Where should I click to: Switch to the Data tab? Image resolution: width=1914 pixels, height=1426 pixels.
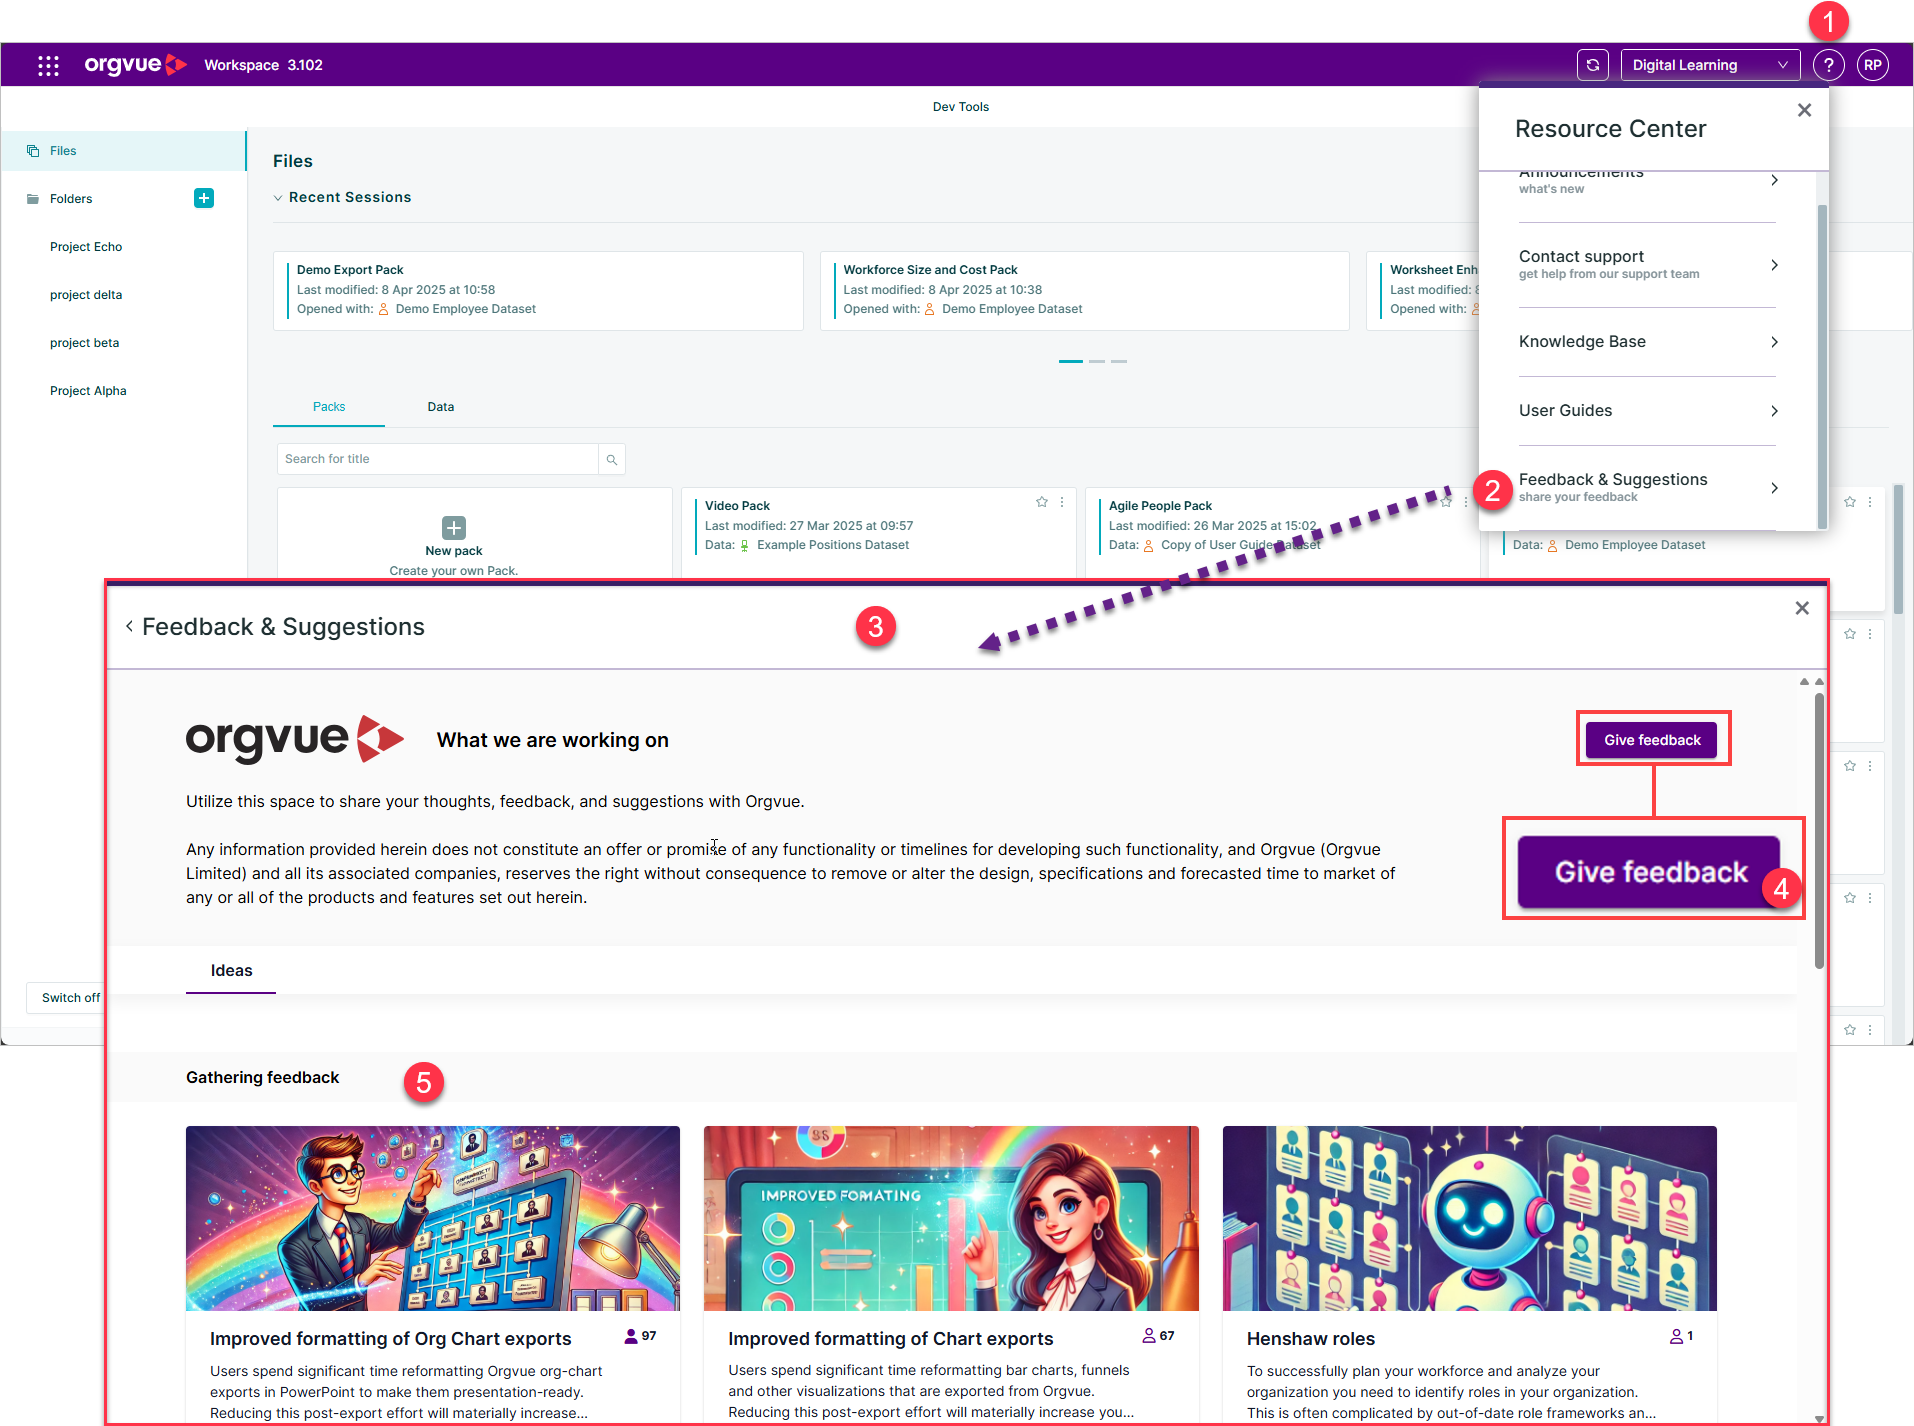pos(441,407)
